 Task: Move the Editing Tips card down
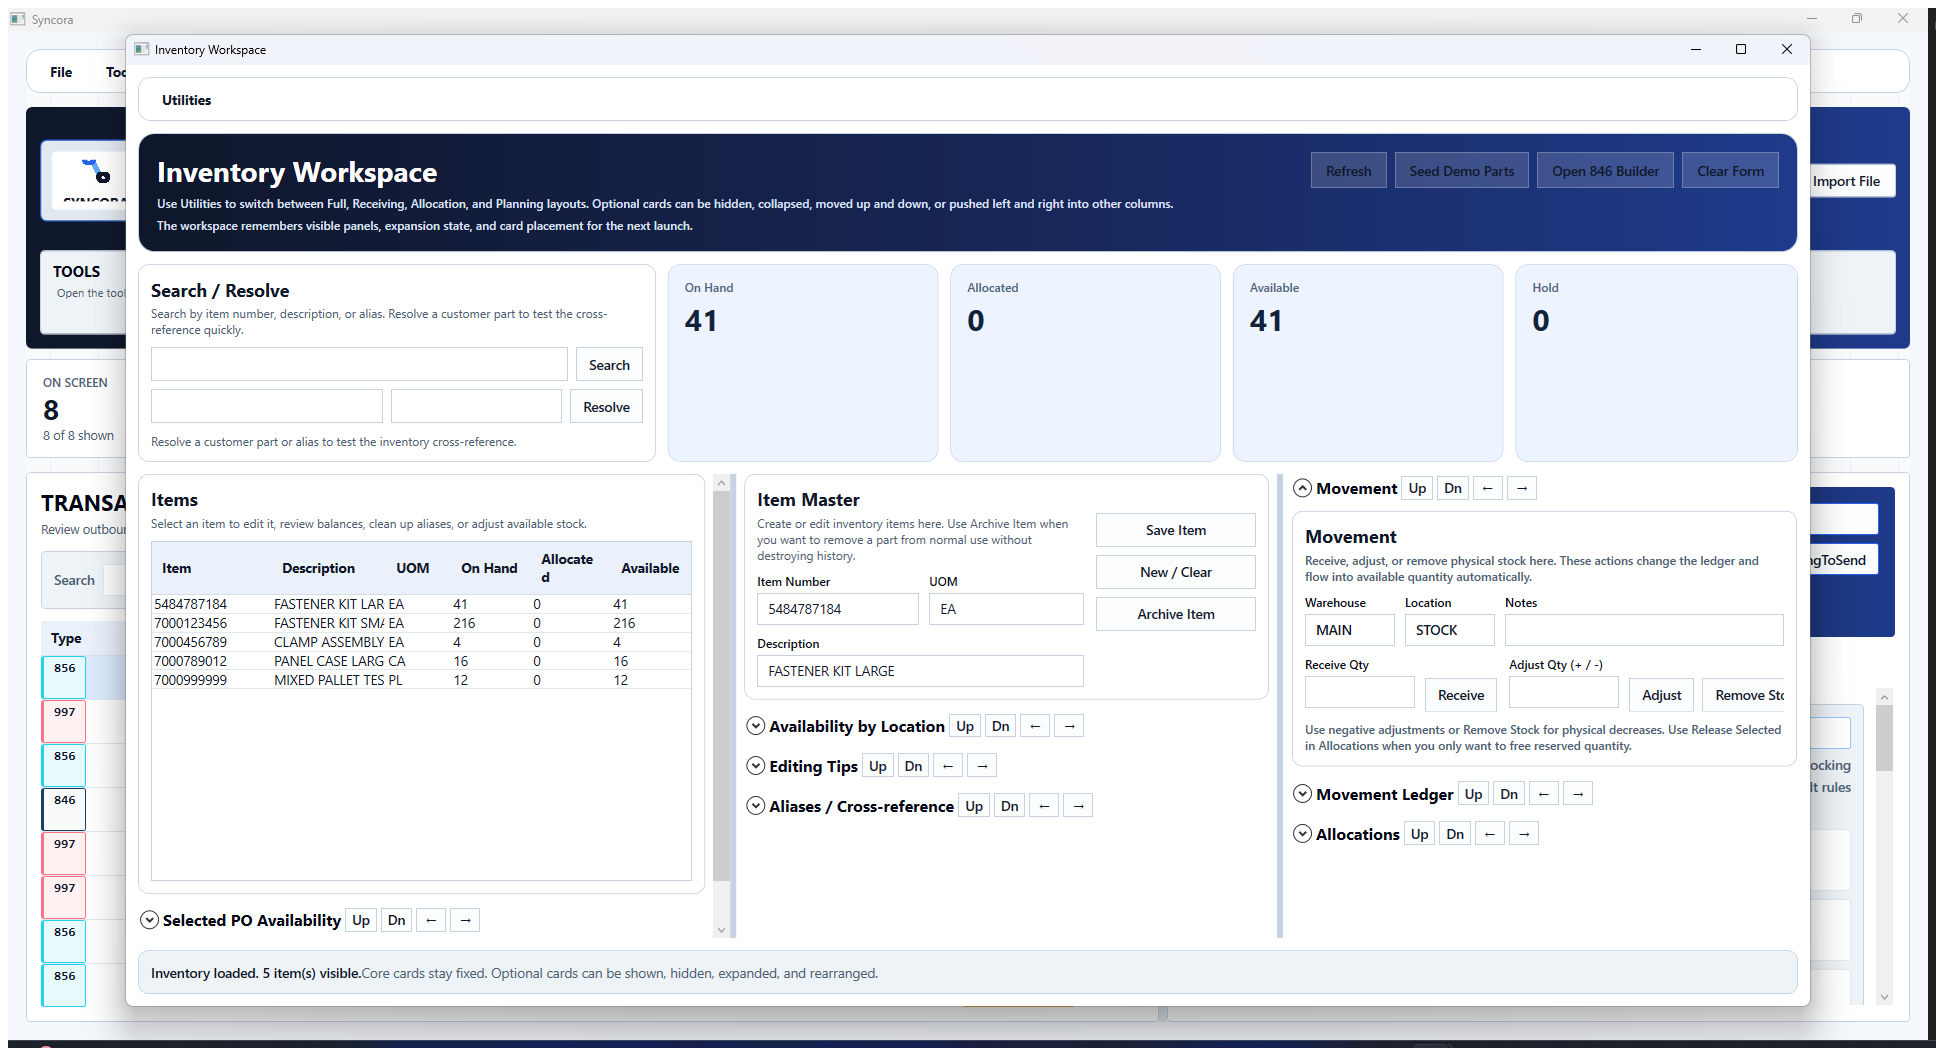(x=912, y=765)
